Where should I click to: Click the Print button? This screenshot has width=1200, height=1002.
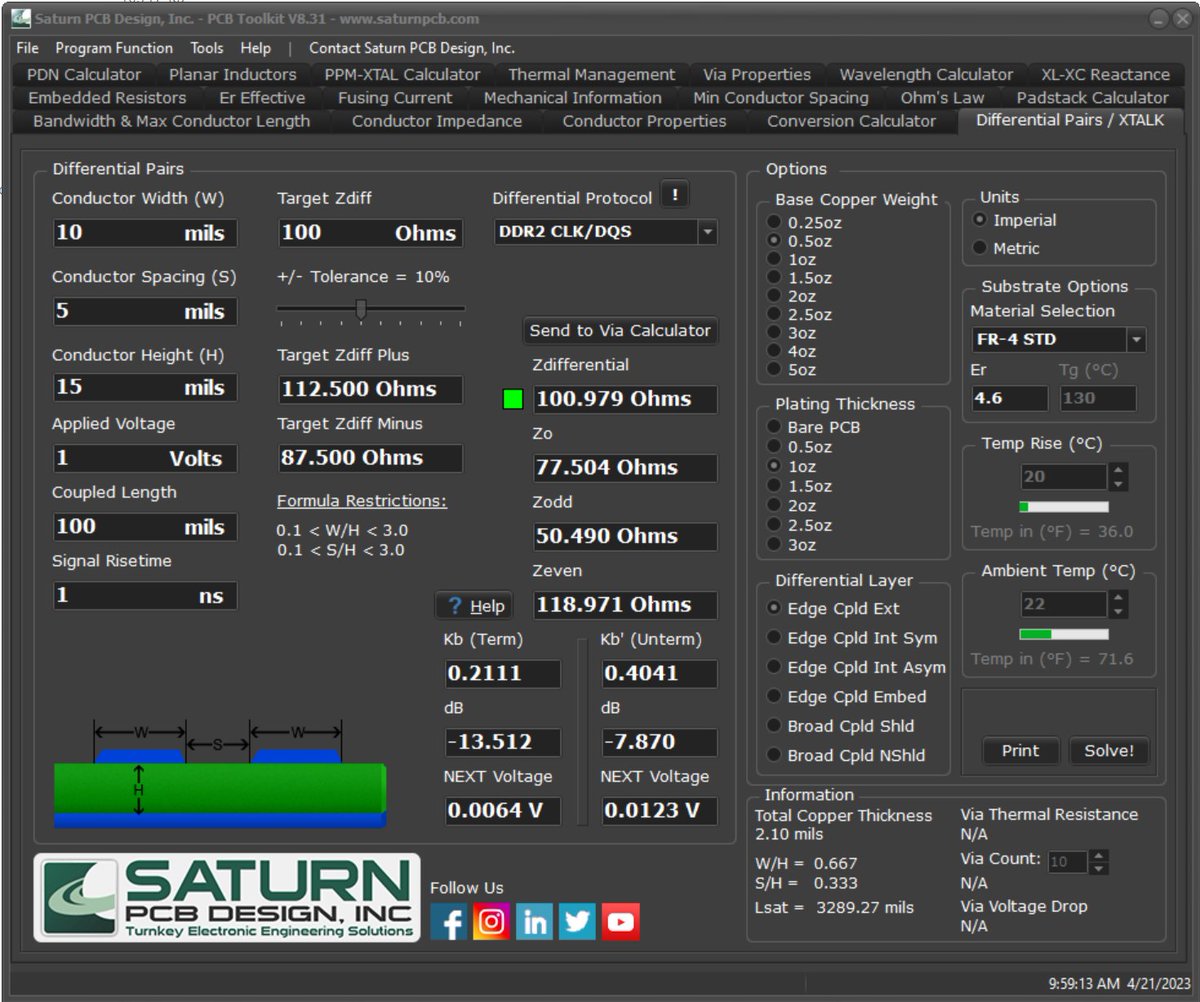tap(1020, 751)
